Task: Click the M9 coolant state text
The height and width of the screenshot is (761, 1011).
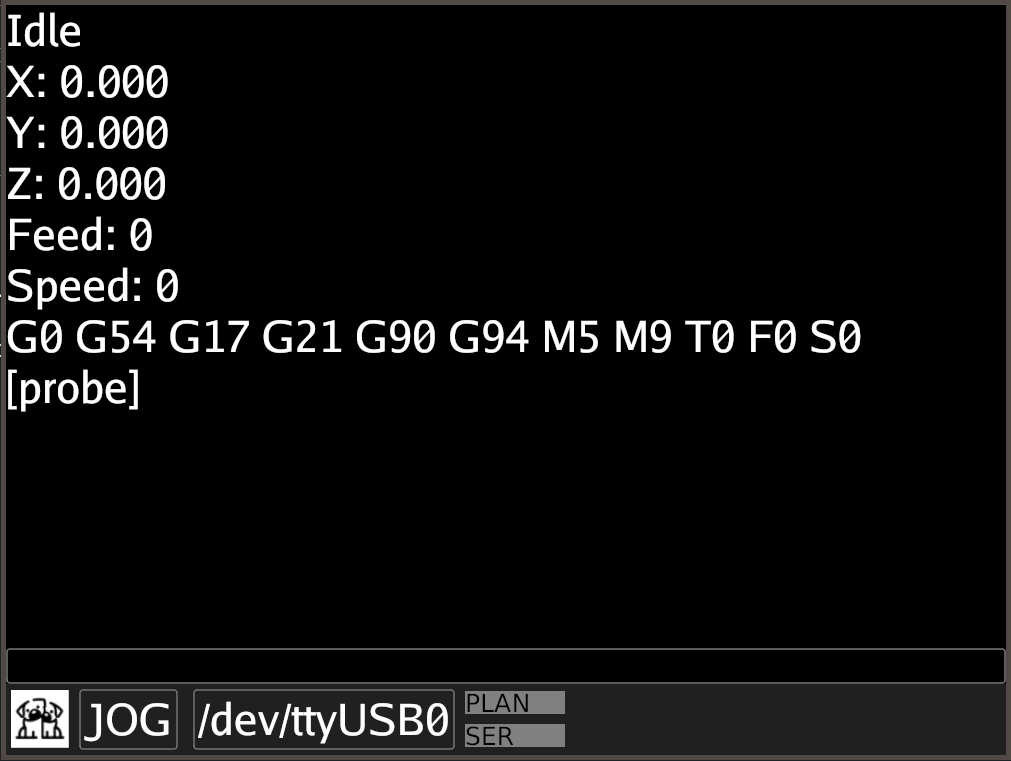Action: point(643,337)
